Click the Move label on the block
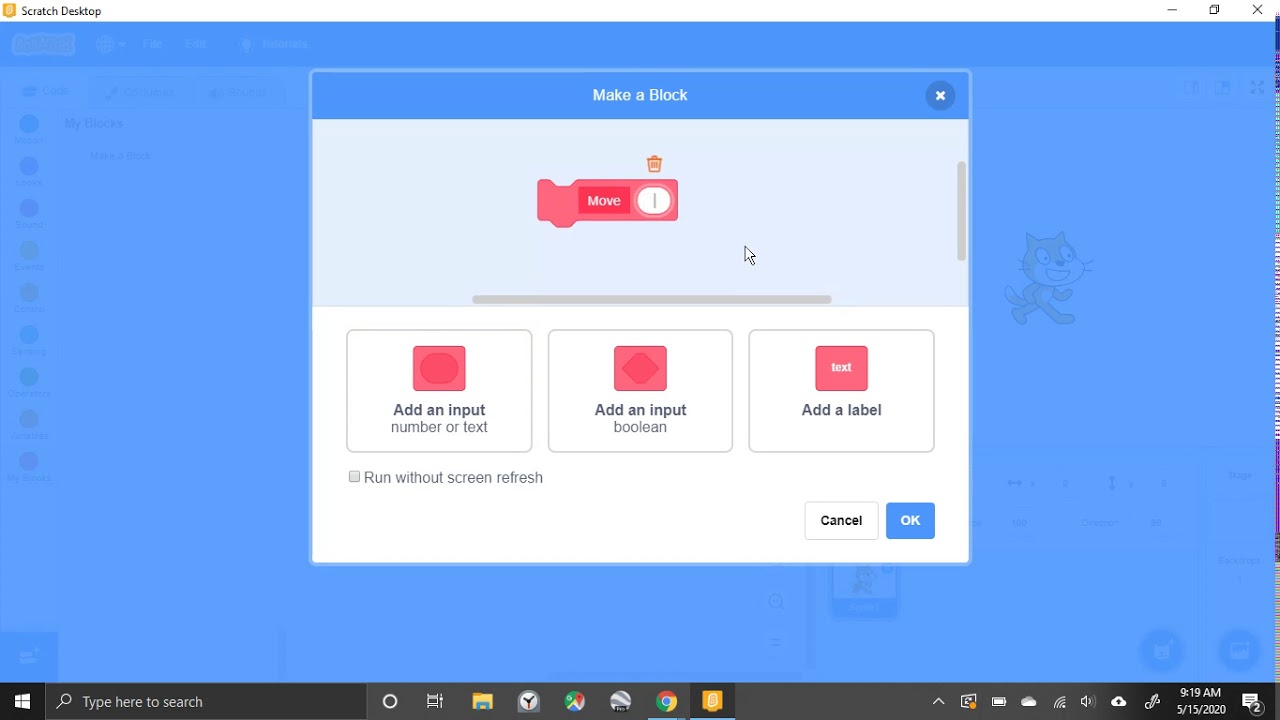The image size is (1280, 720). pos(604,201)
